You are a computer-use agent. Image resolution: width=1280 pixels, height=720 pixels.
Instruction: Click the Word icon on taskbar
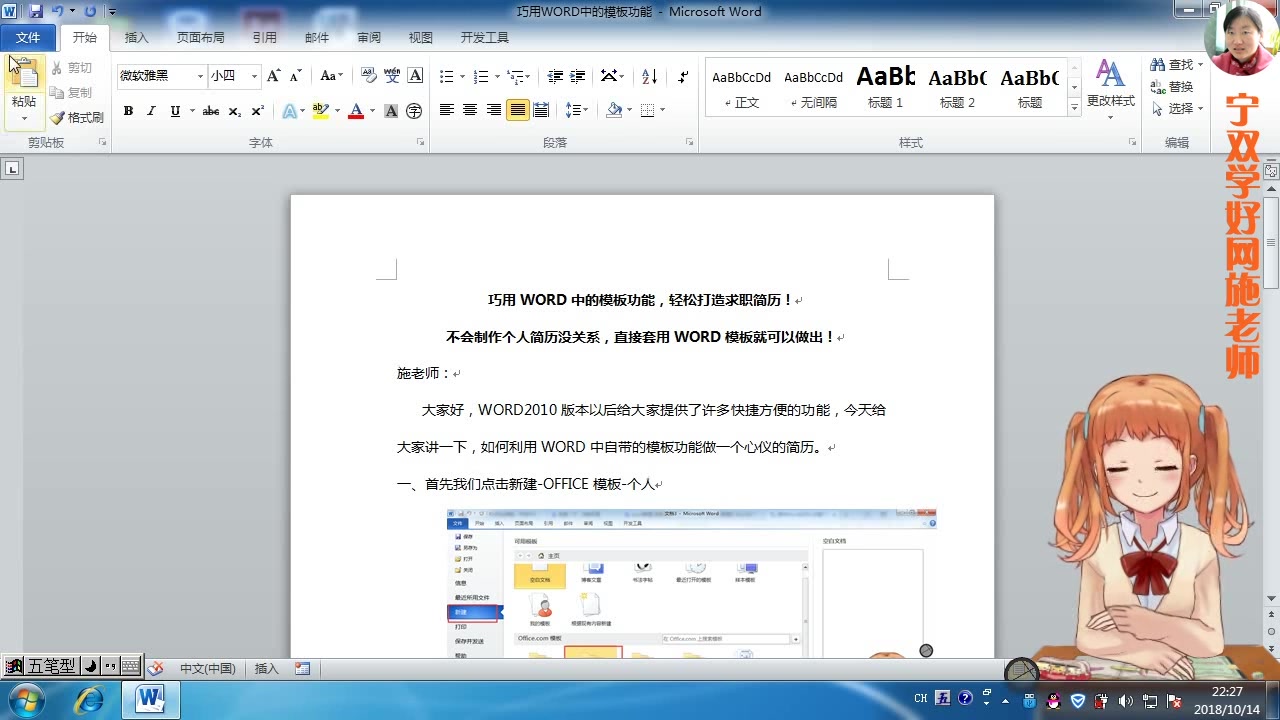150,699
